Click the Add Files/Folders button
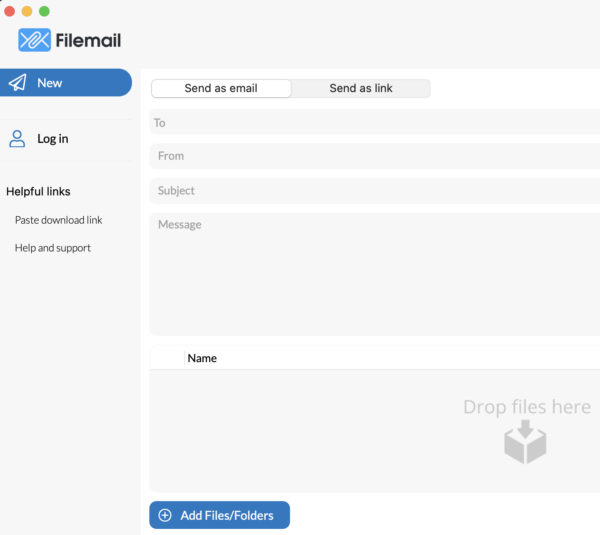 pyautogui.click(x=220, y=515)
